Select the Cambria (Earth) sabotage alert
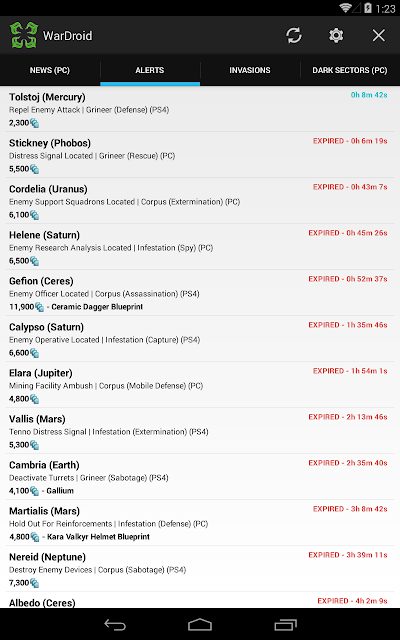This screenshot has width=400, height=640. click(200, 477)
